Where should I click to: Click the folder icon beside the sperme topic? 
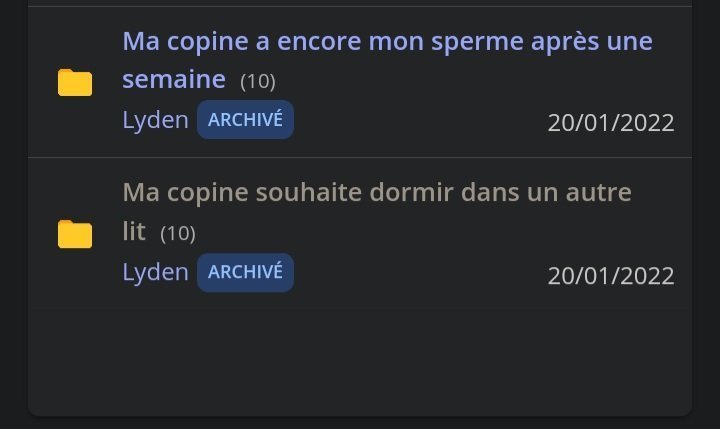click(75, 83)
